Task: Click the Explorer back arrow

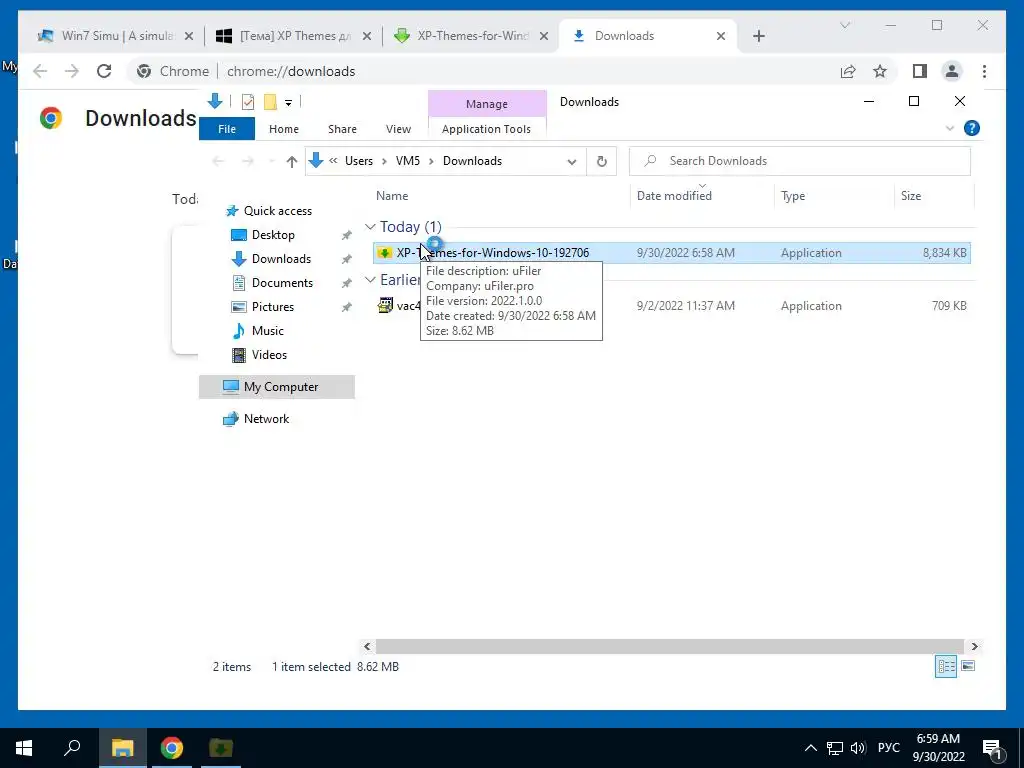Action: click(218, 161)
